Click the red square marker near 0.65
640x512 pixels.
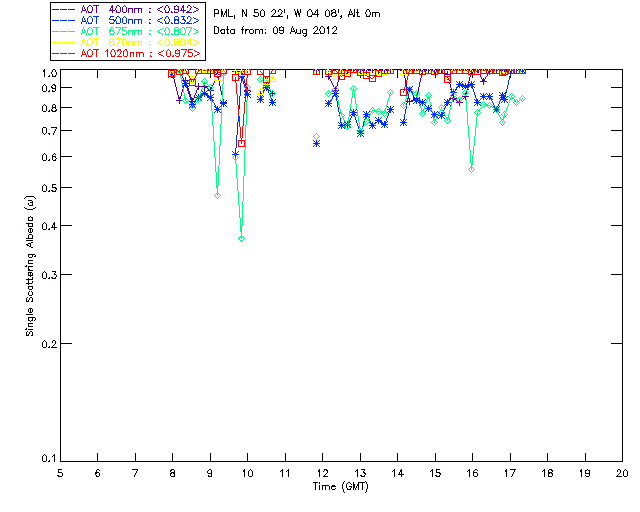242,143
